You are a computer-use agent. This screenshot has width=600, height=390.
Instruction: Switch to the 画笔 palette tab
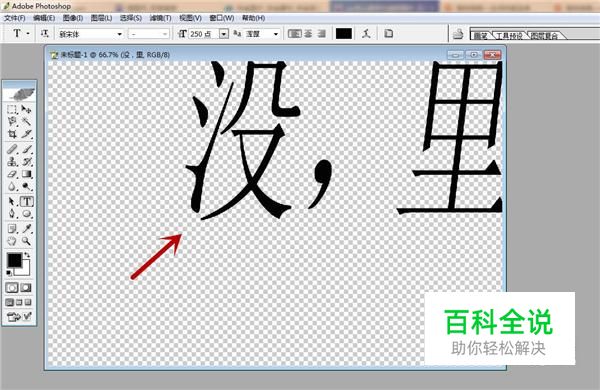(481, 36)
